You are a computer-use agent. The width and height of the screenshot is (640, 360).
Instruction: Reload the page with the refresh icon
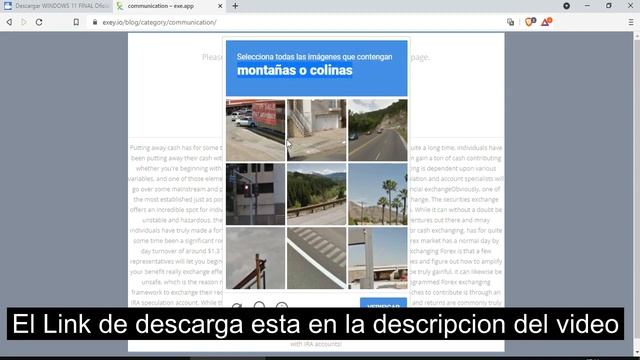(39, 22)
